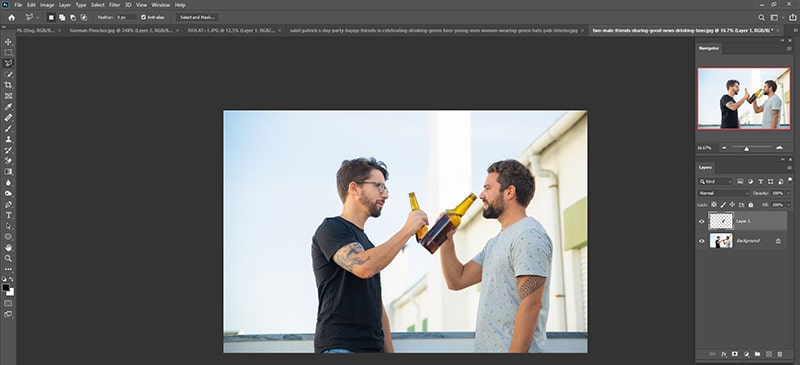Switch to saint-patrick-s-day-party document tab
800x365 pixels.
(434, 31)
